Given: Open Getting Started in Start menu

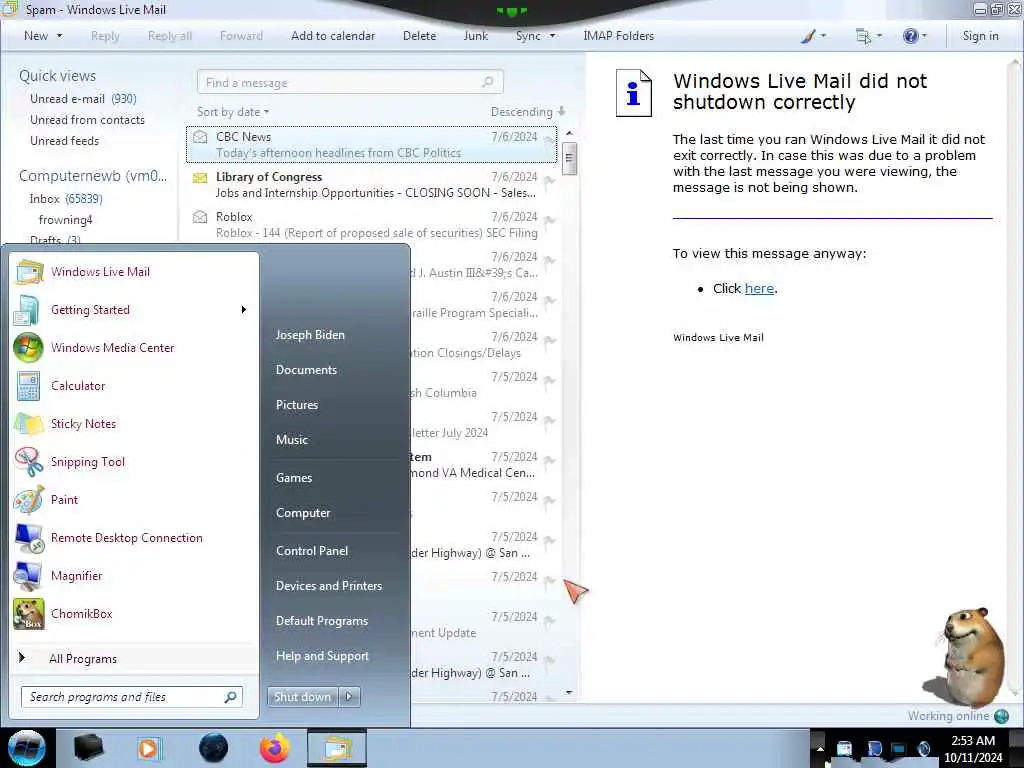Looking at the screenshot, I should click(x=90, y=310).
